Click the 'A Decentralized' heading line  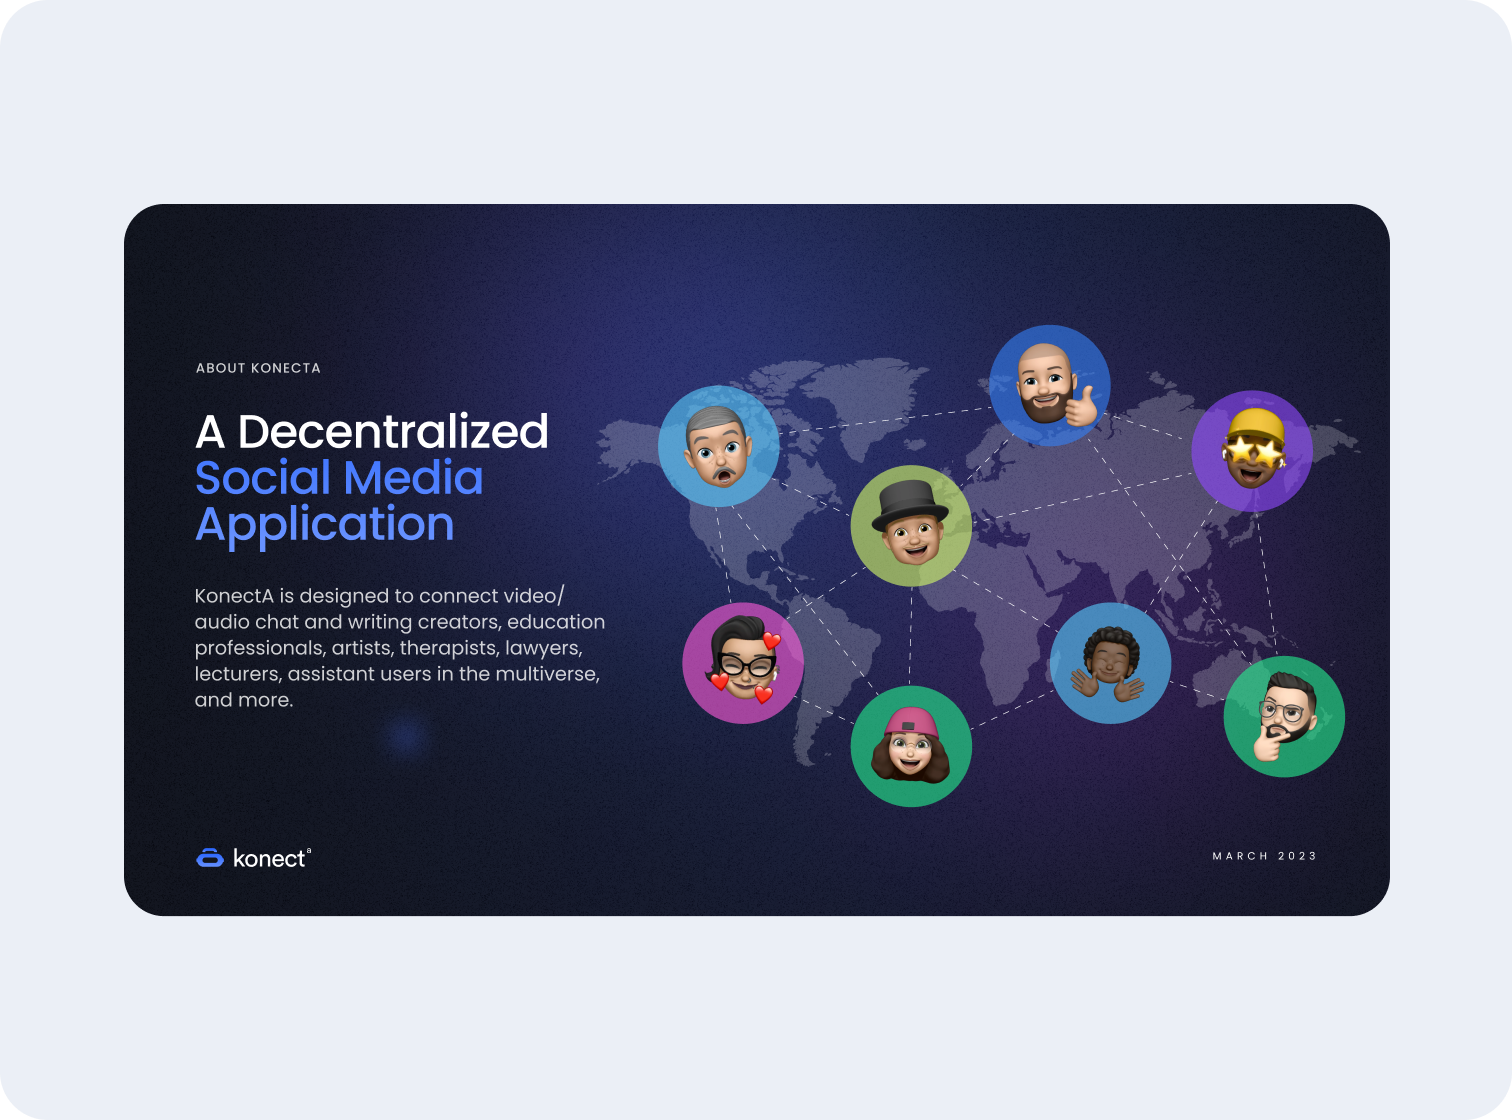372,432
